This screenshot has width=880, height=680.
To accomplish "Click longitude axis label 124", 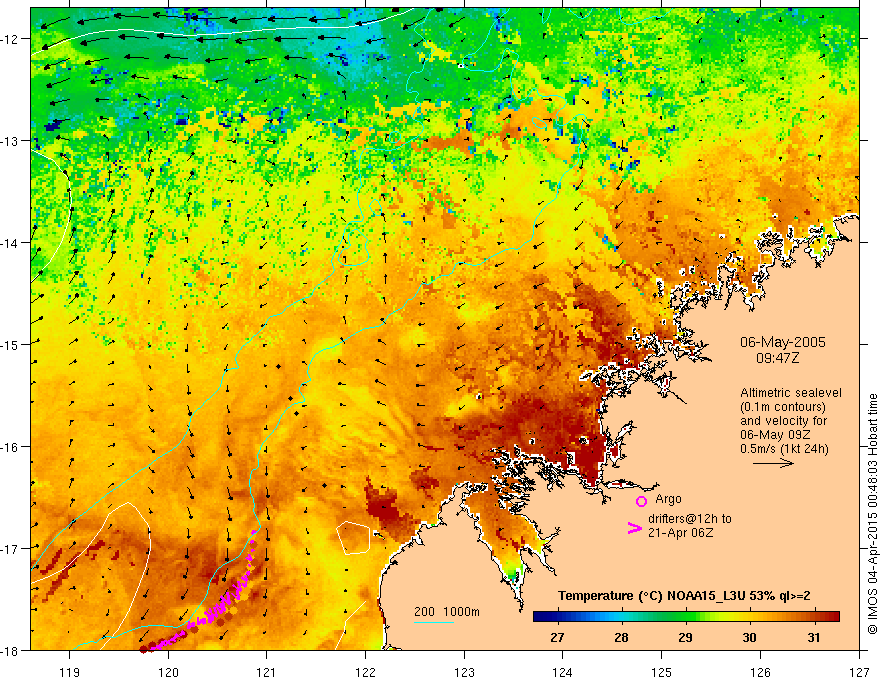I will pyautogui.click(x=563, y=672).
